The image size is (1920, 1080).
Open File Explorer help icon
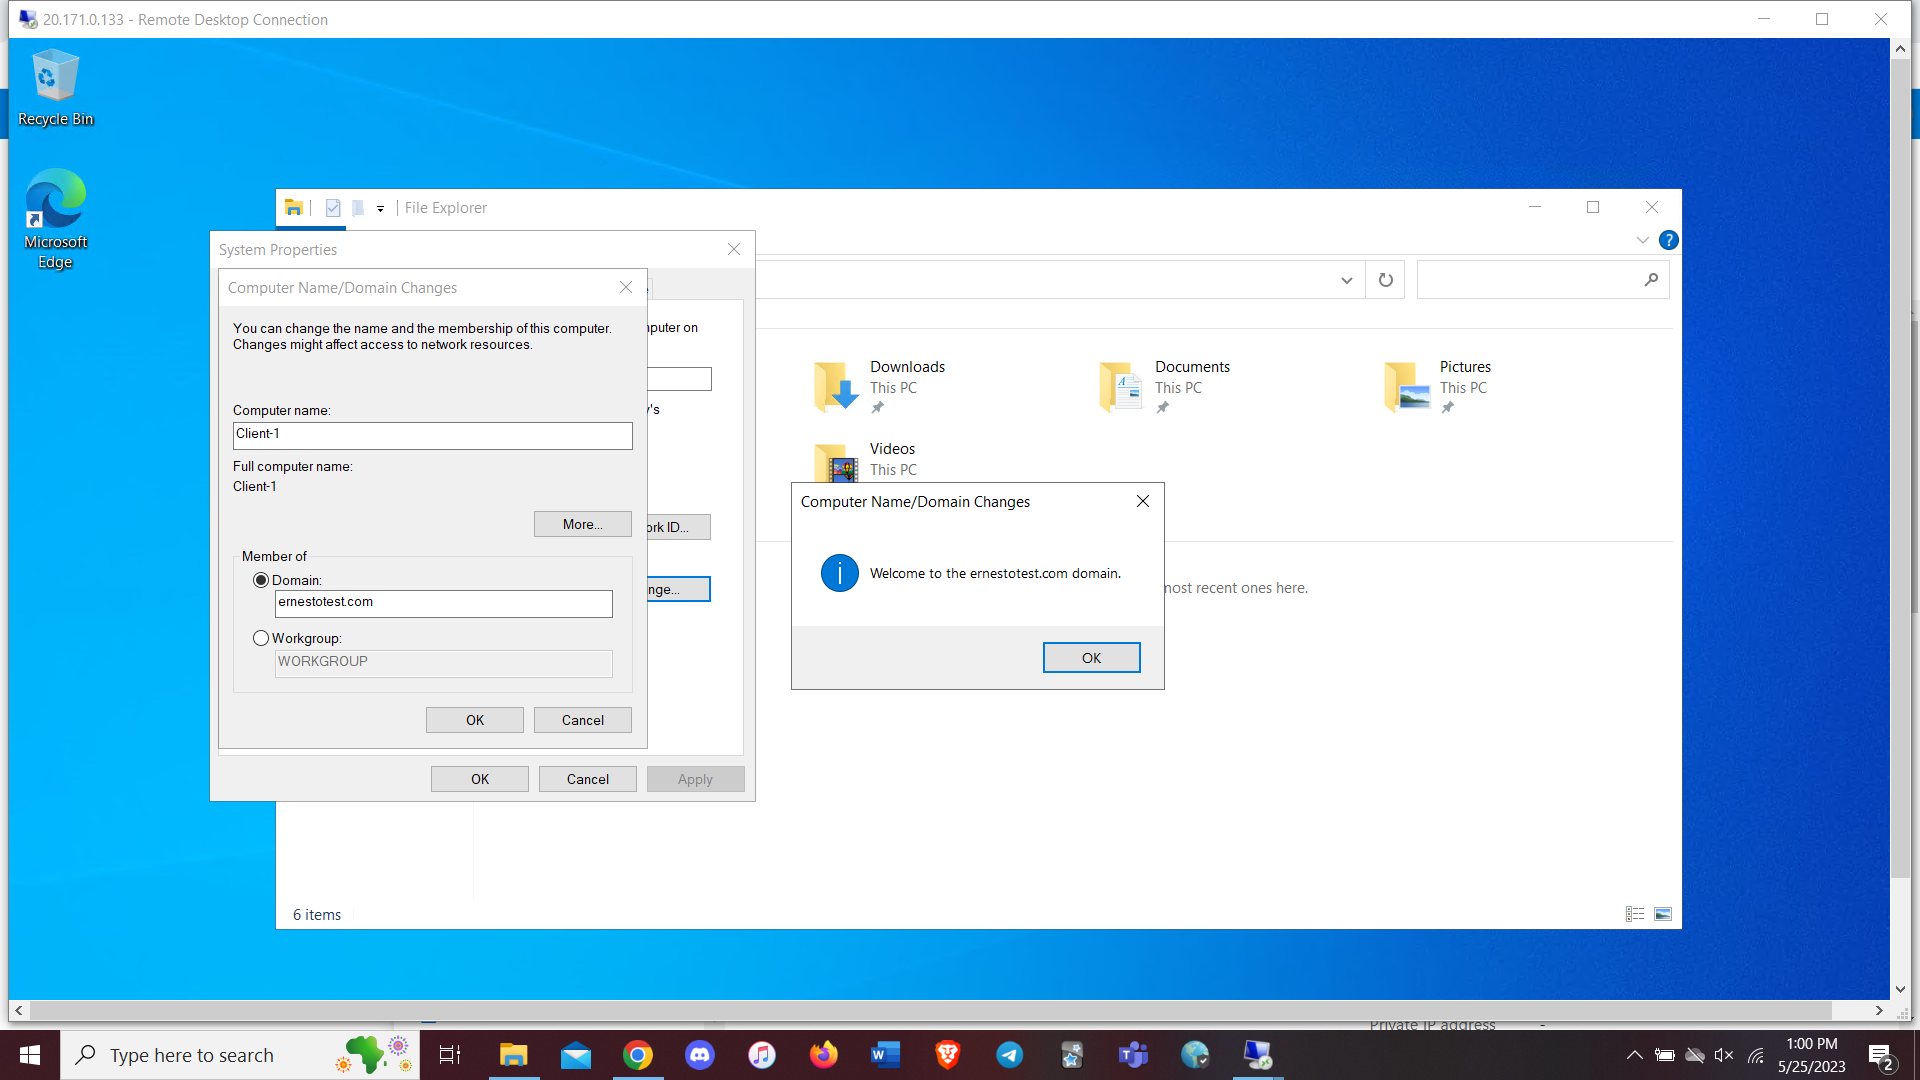click(x=1668, y=240)
